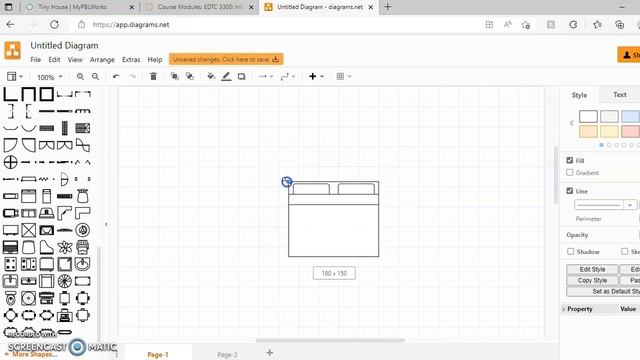The width and height of the screenshot is (640, 360).
Task: Select the square room outline shape
Action: pos(47,94)
